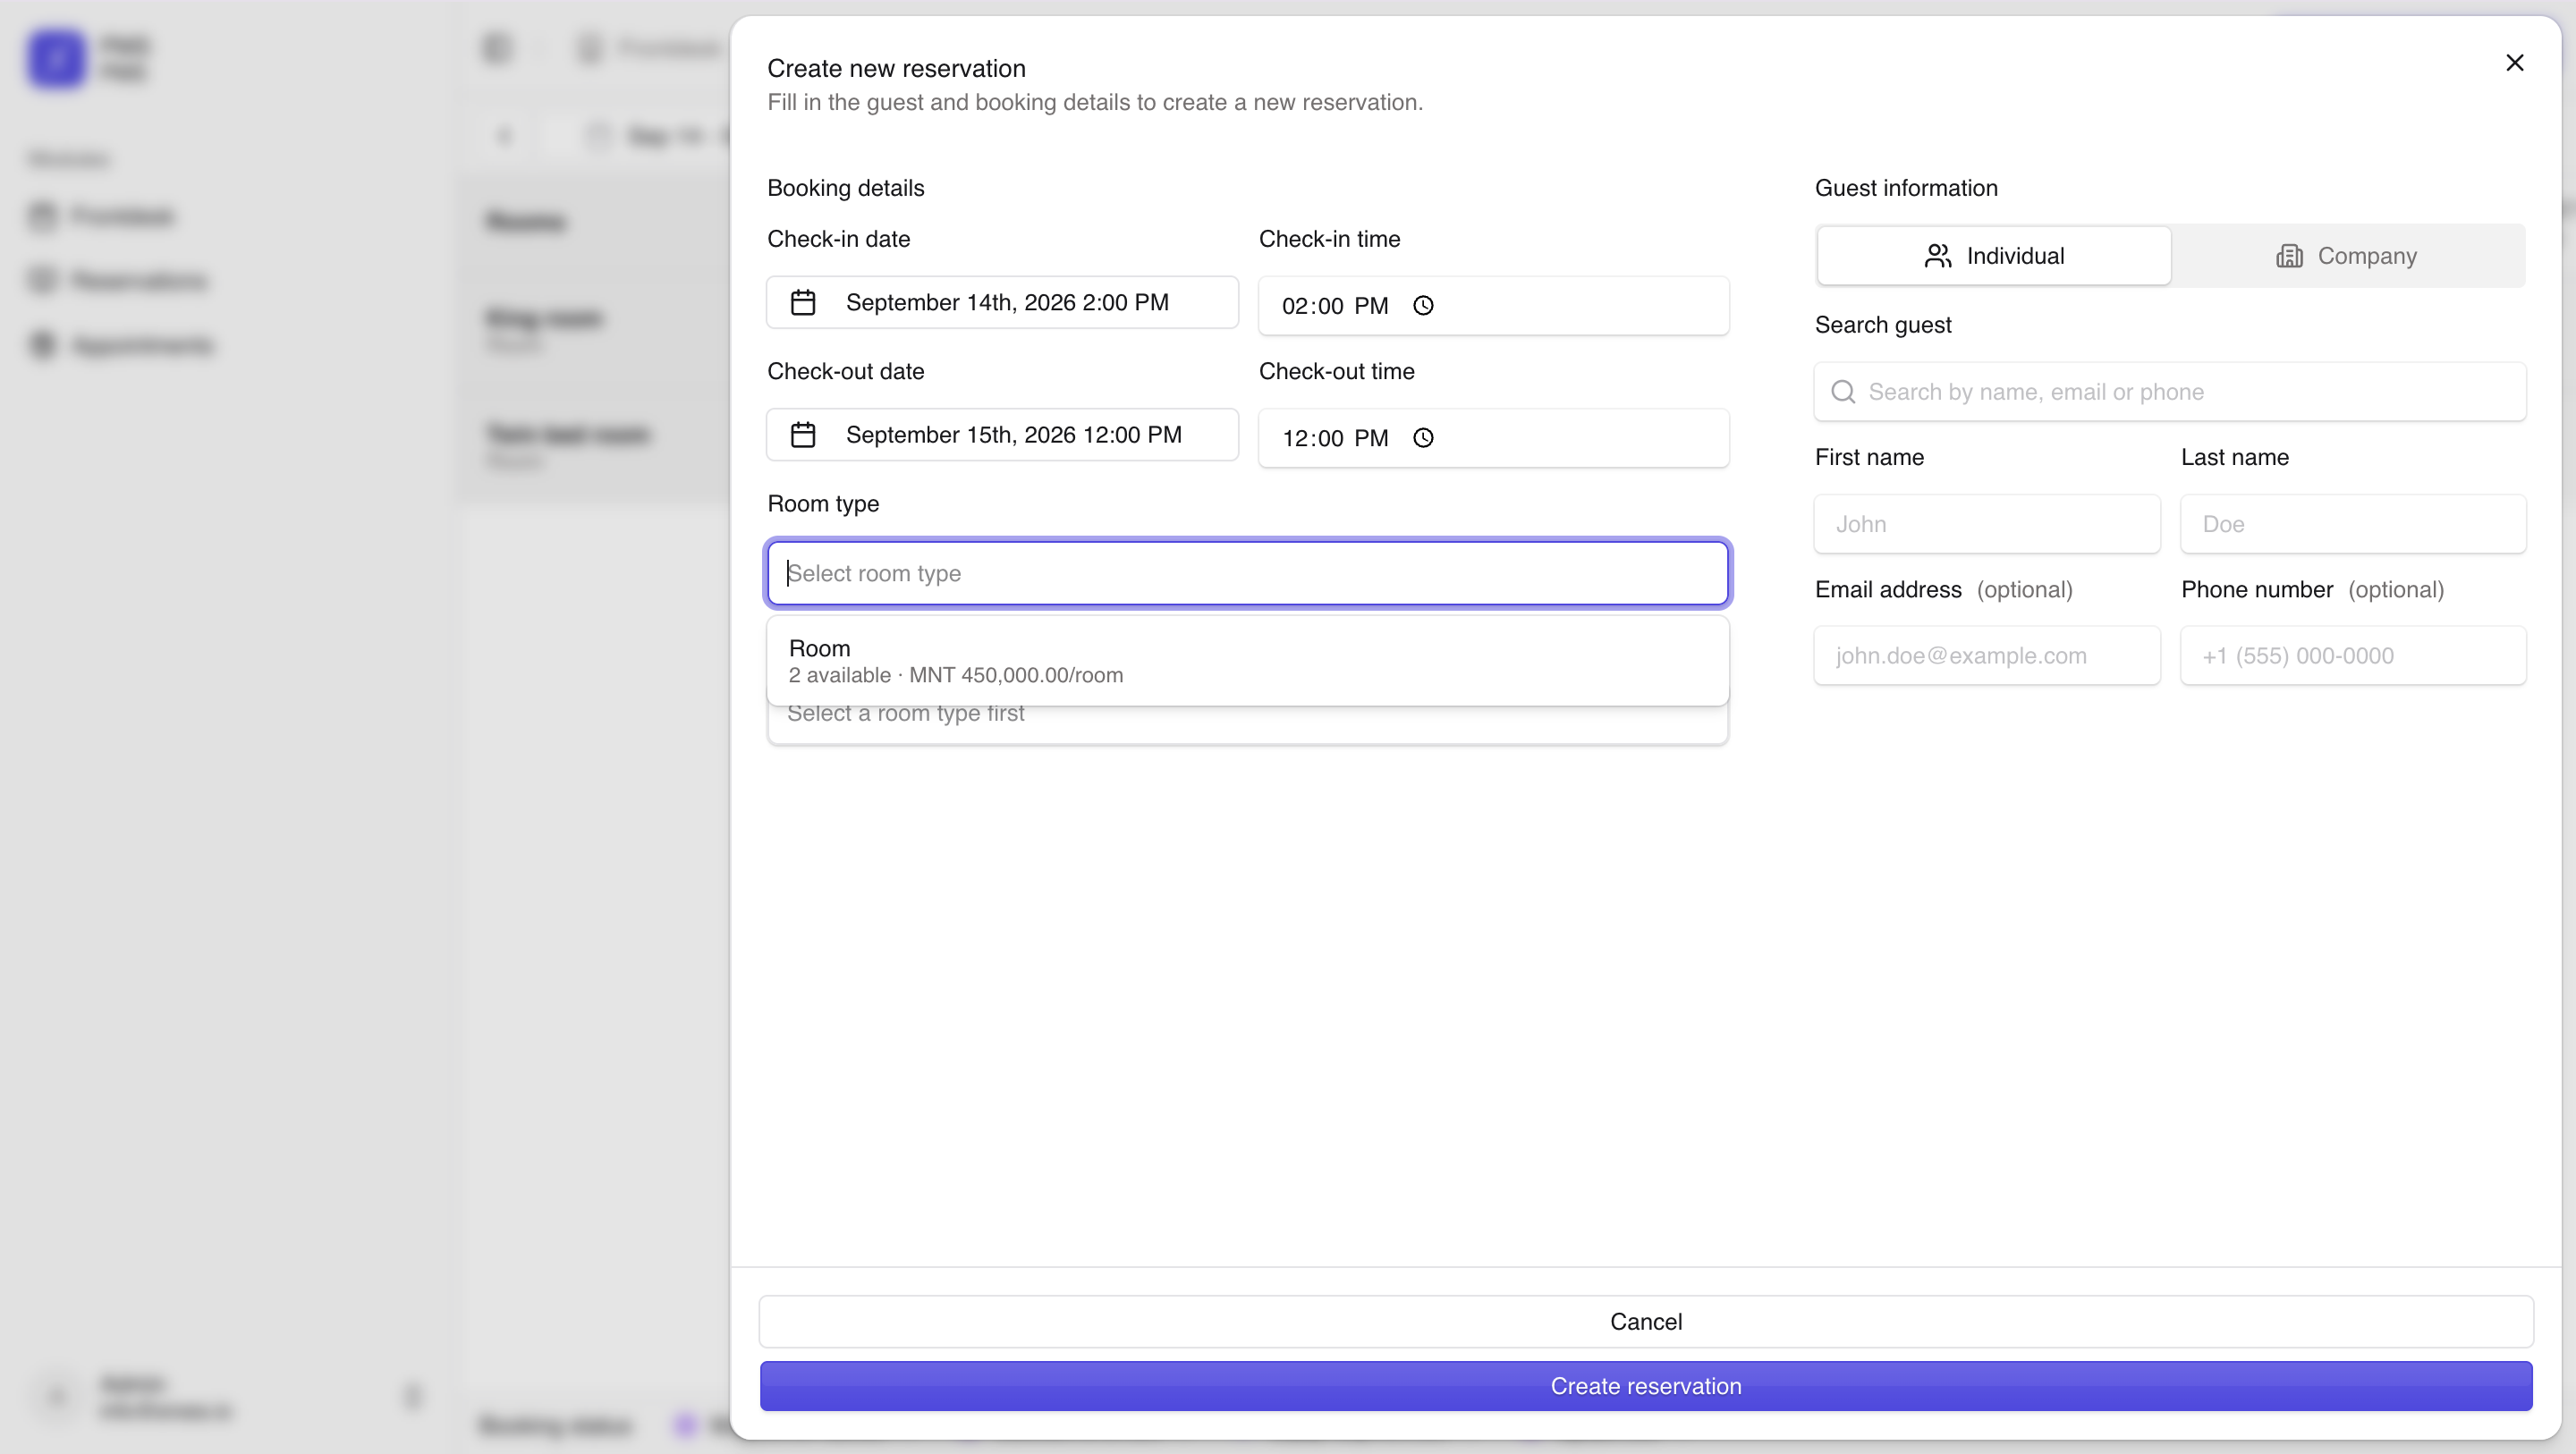Switch guest type to Company
Viewport: 2576px width, 1454px height.
(x=2347, y=256)
